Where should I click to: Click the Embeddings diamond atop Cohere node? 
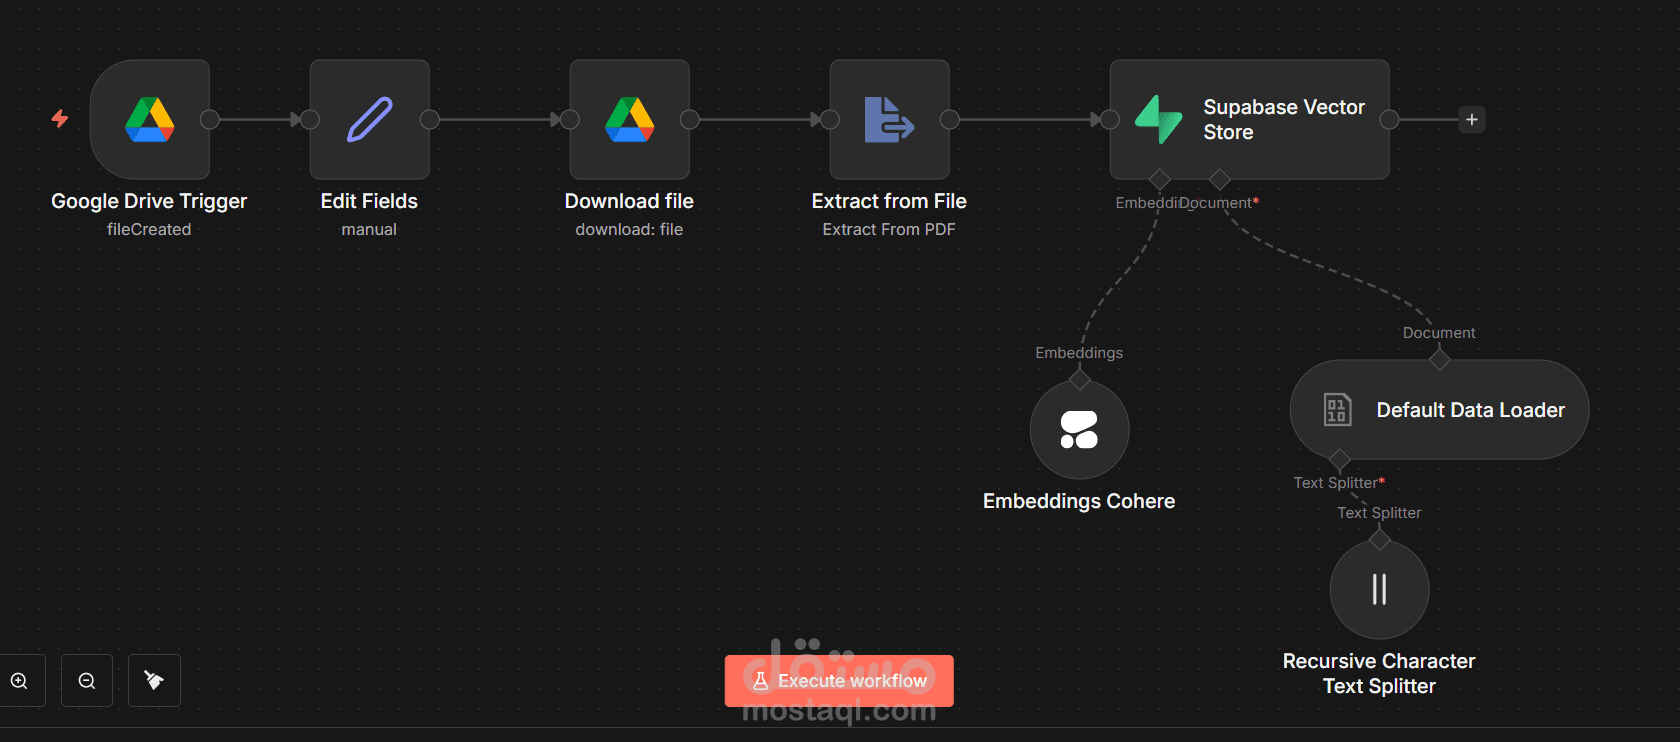click(x=1080, y=380)
